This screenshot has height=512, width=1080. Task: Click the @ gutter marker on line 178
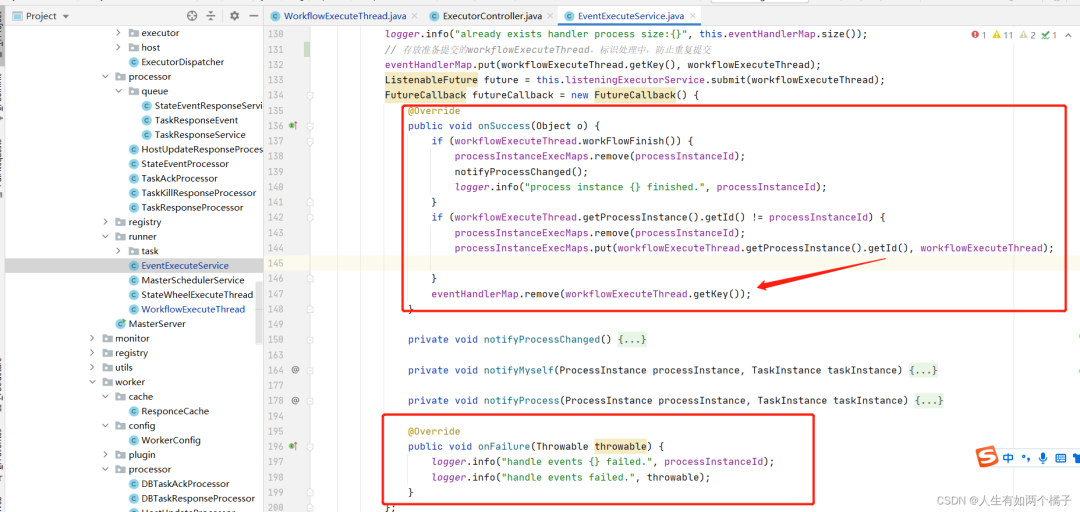pyautogui.click(x=295, y=400)
